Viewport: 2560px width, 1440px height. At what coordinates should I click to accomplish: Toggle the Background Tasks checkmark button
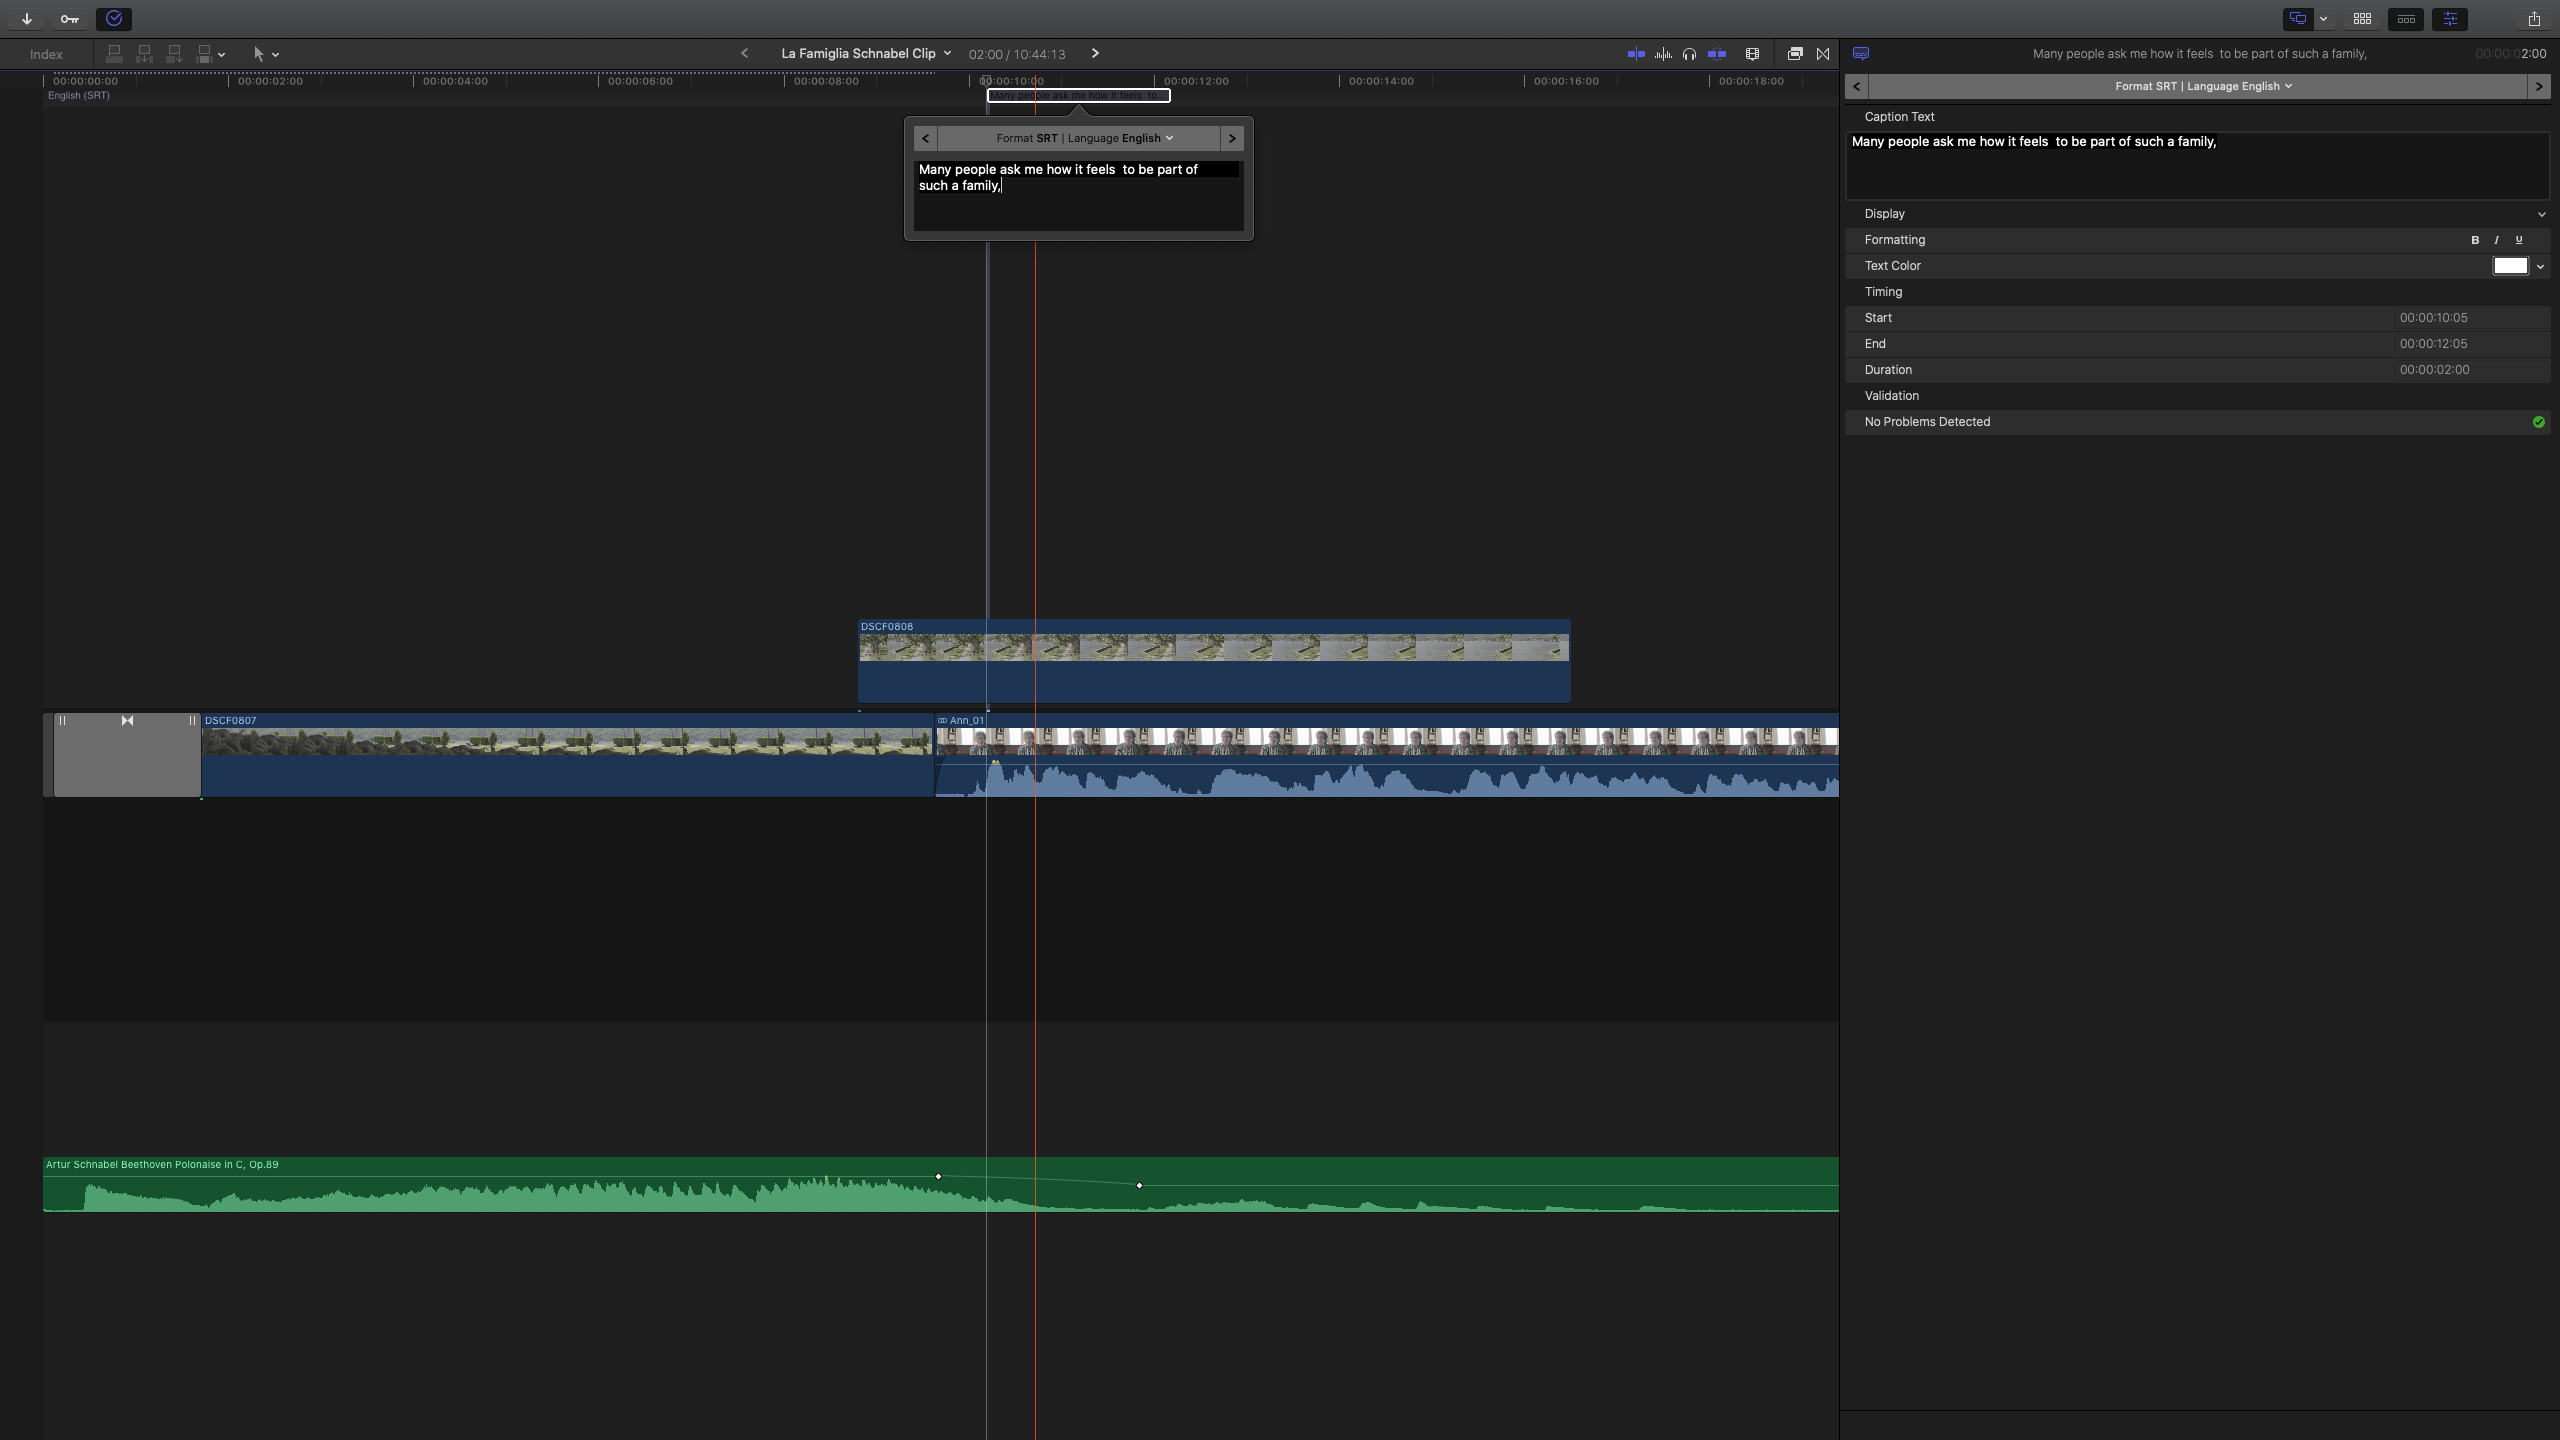114,19
